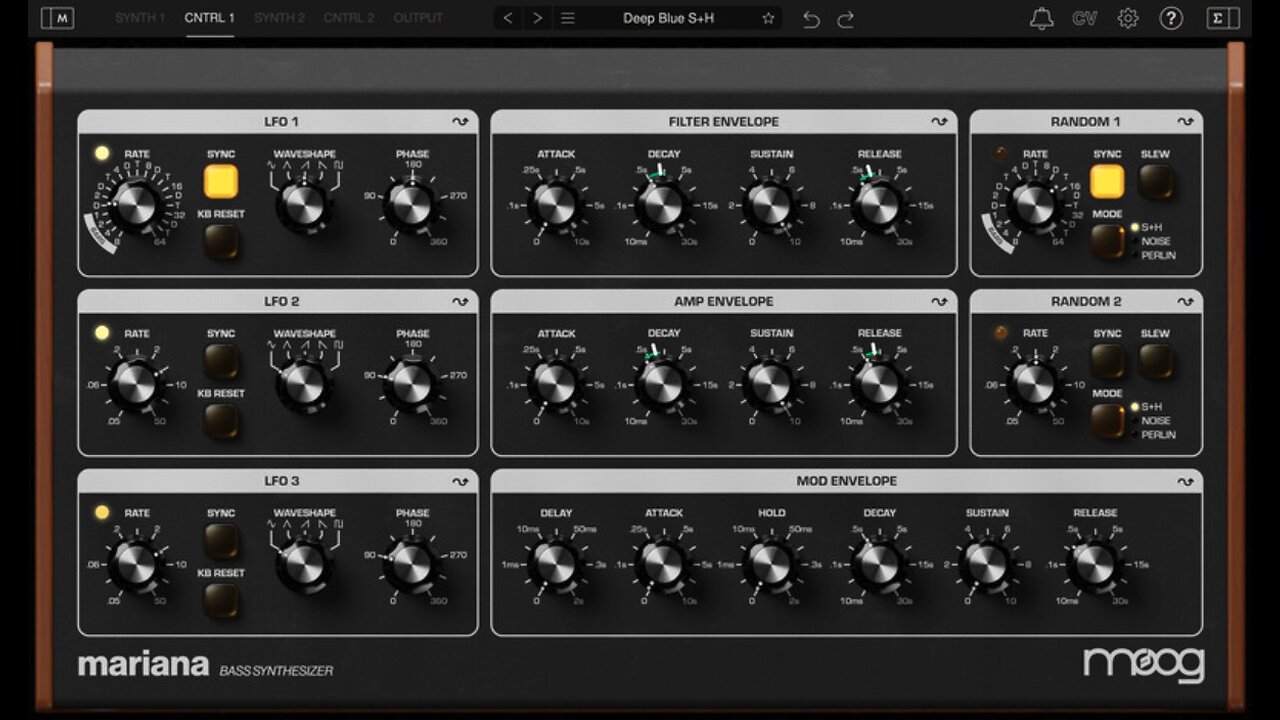Favorite the Deep Blue S+H preset star

[x=768, y=18]
